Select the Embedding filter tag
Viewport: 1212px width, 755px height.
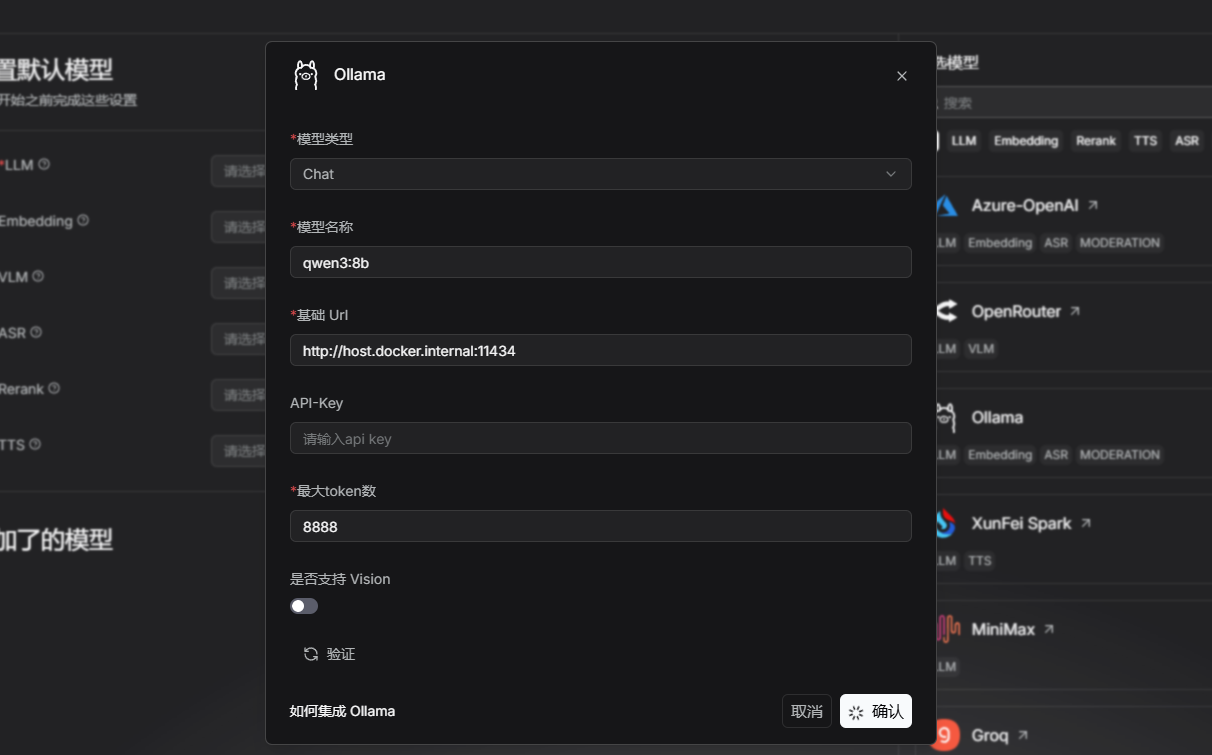pyautogui.click(x=1026, y=141)
